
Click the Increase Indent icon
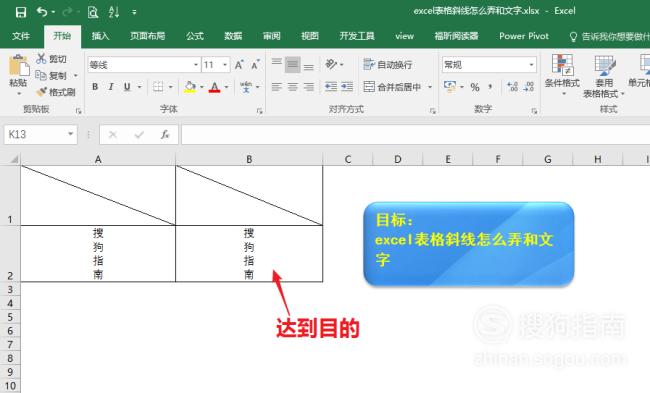click(x=347, y=87)
